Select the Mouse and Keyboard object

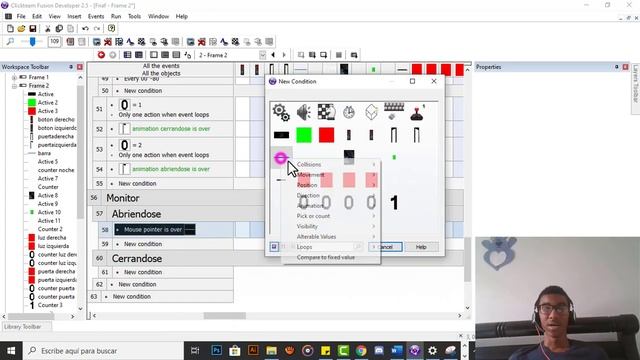[394, 111]
